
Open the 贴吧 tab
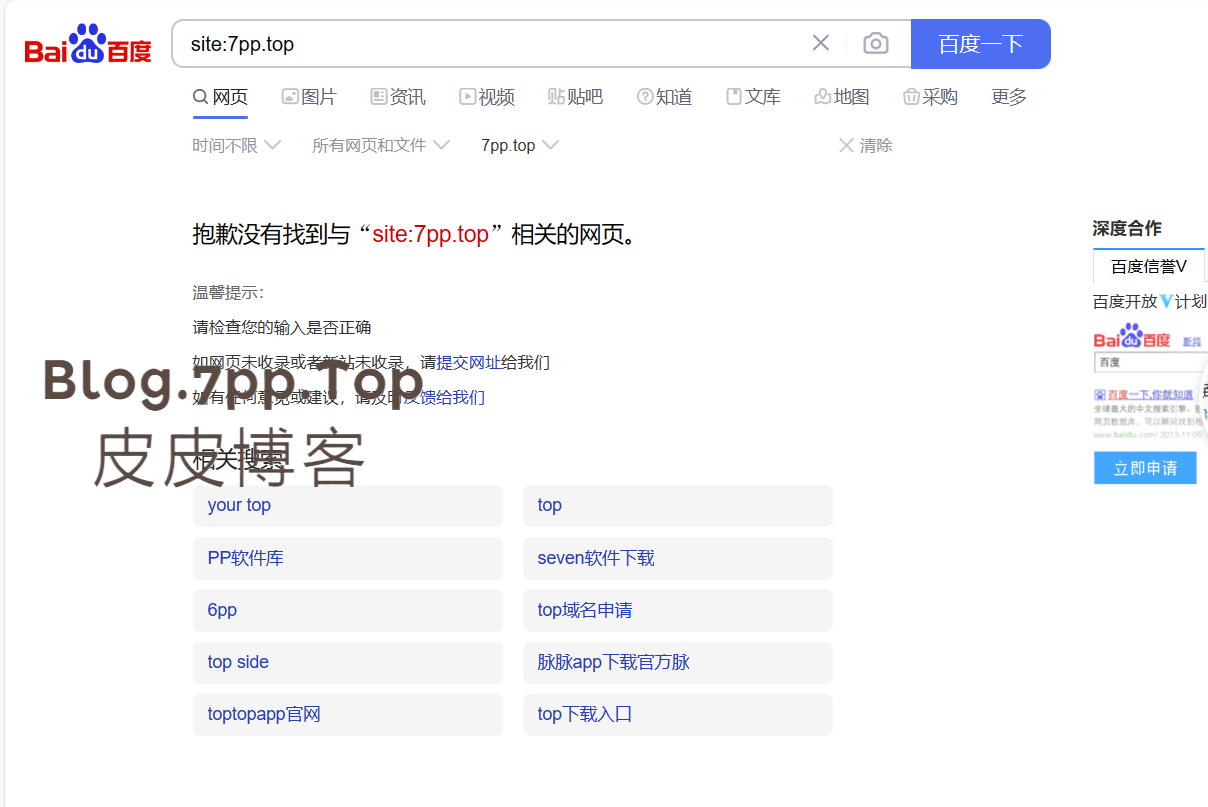pyautogui.click(x=576, y=97)
